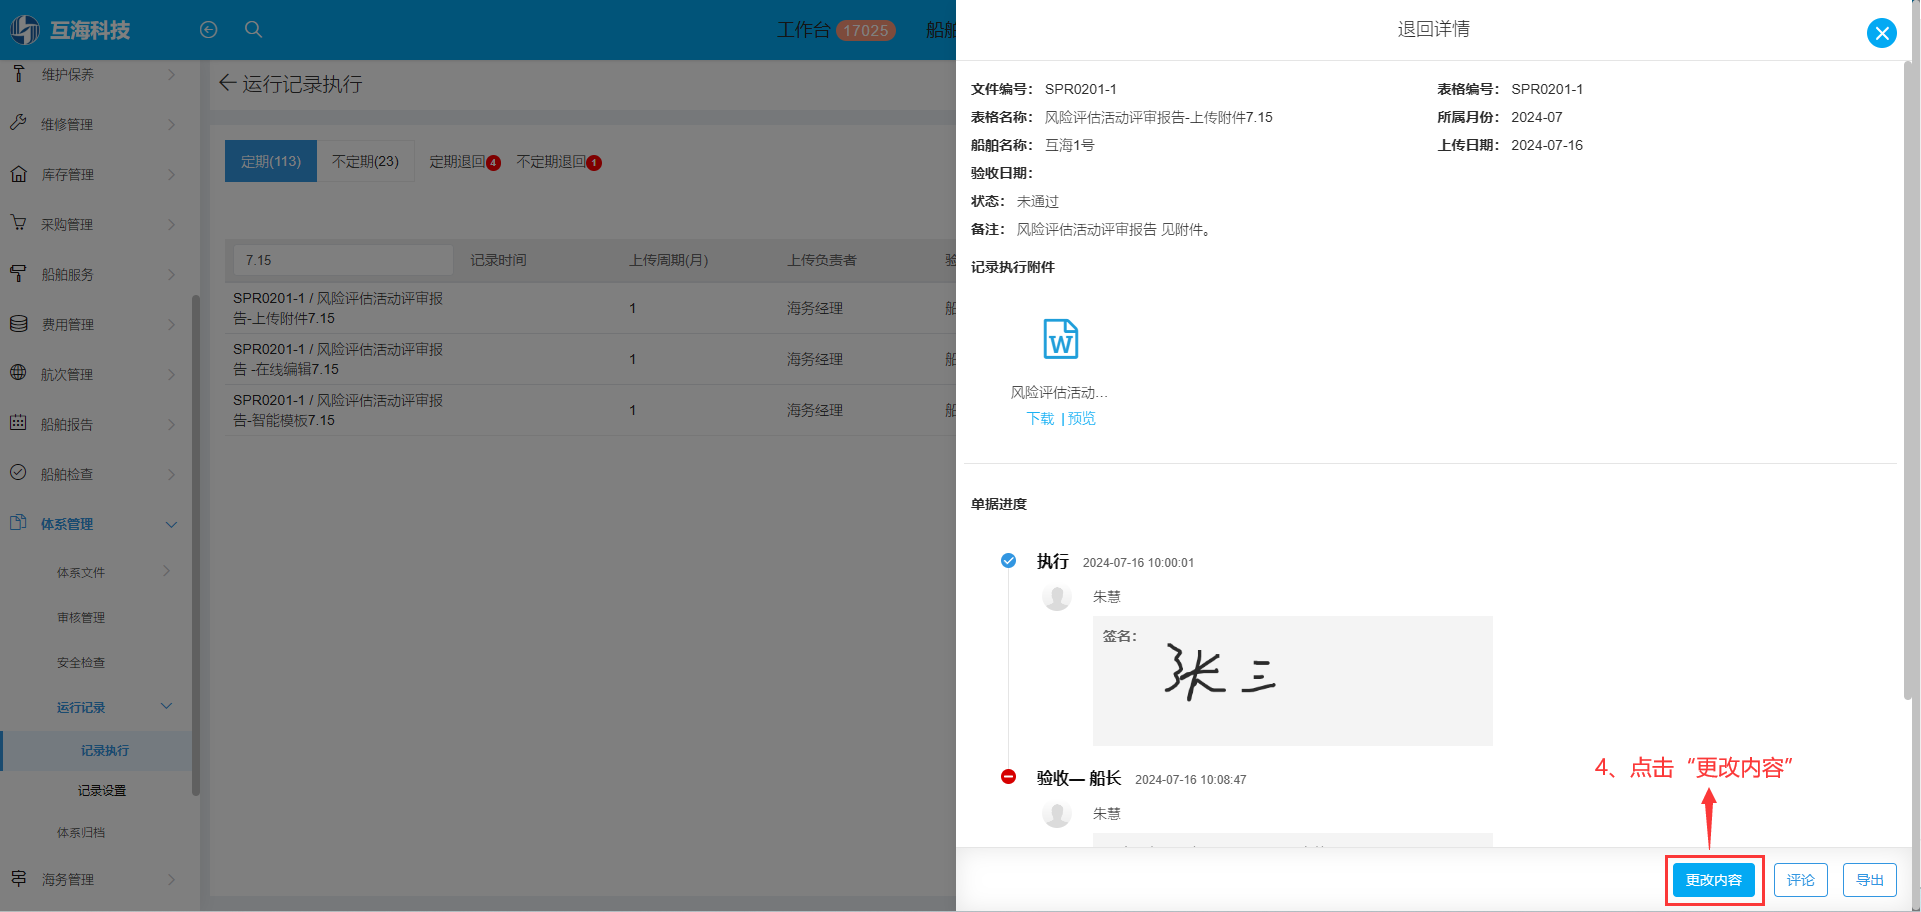Expand the 航次管理 menu chevron
This screenshot has width=1921, height=912.
[x=171, y=375]
